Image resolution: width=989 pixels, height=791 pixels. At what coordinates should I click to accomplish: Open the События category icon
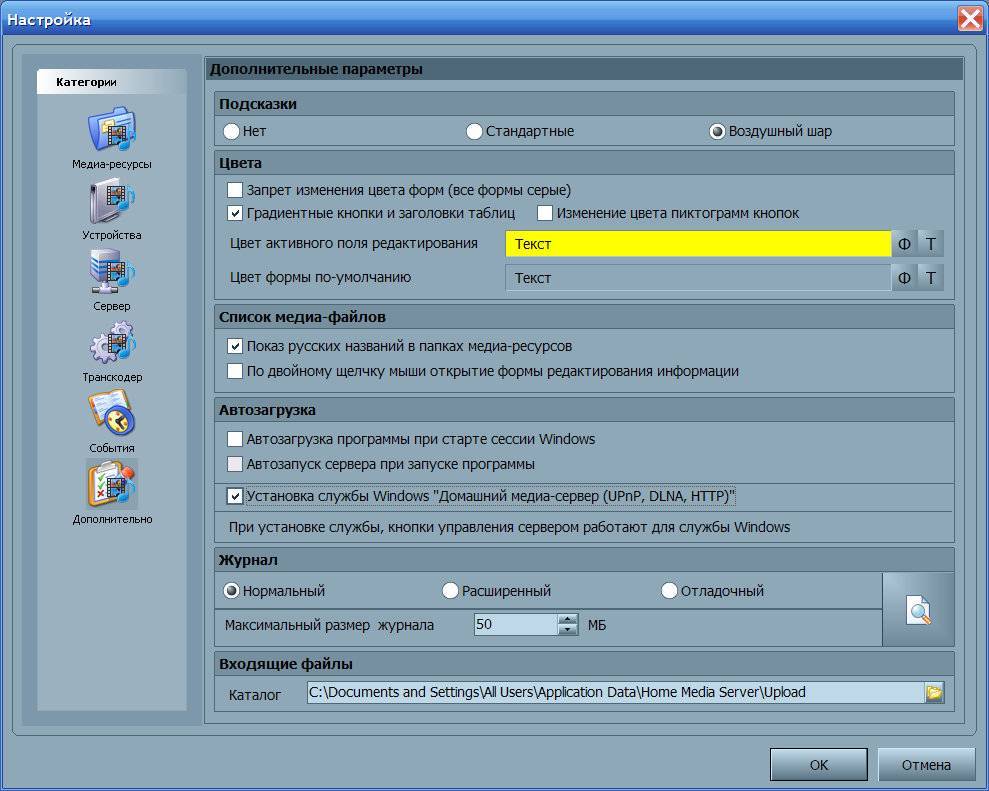112,415
